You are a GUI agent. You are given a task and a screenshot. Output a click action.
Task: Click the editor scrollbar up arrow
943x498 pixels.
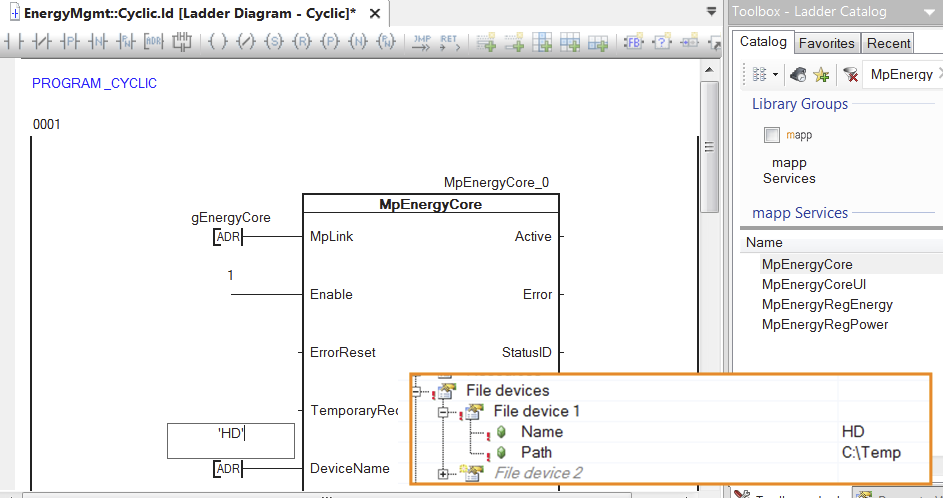point(710,69)
